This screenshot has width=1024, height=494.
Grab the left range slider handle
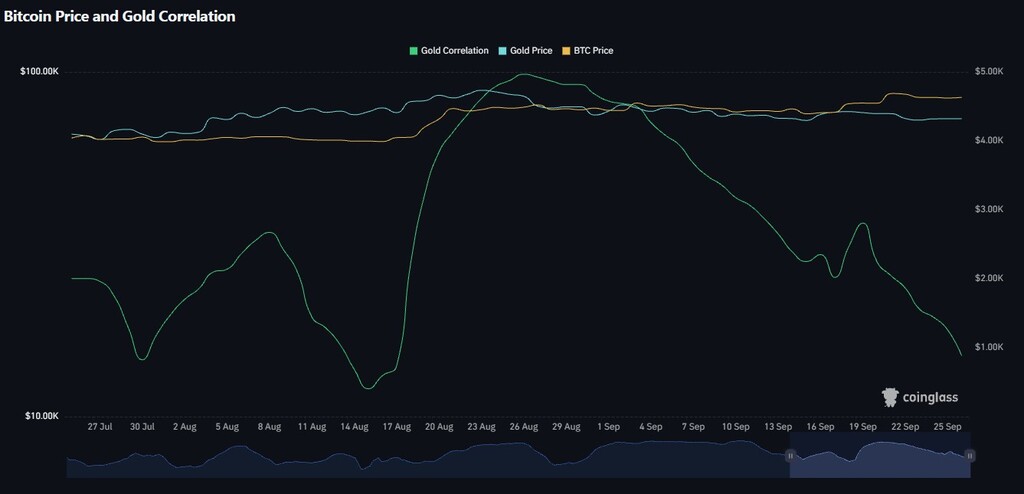(x=790, y=455)
